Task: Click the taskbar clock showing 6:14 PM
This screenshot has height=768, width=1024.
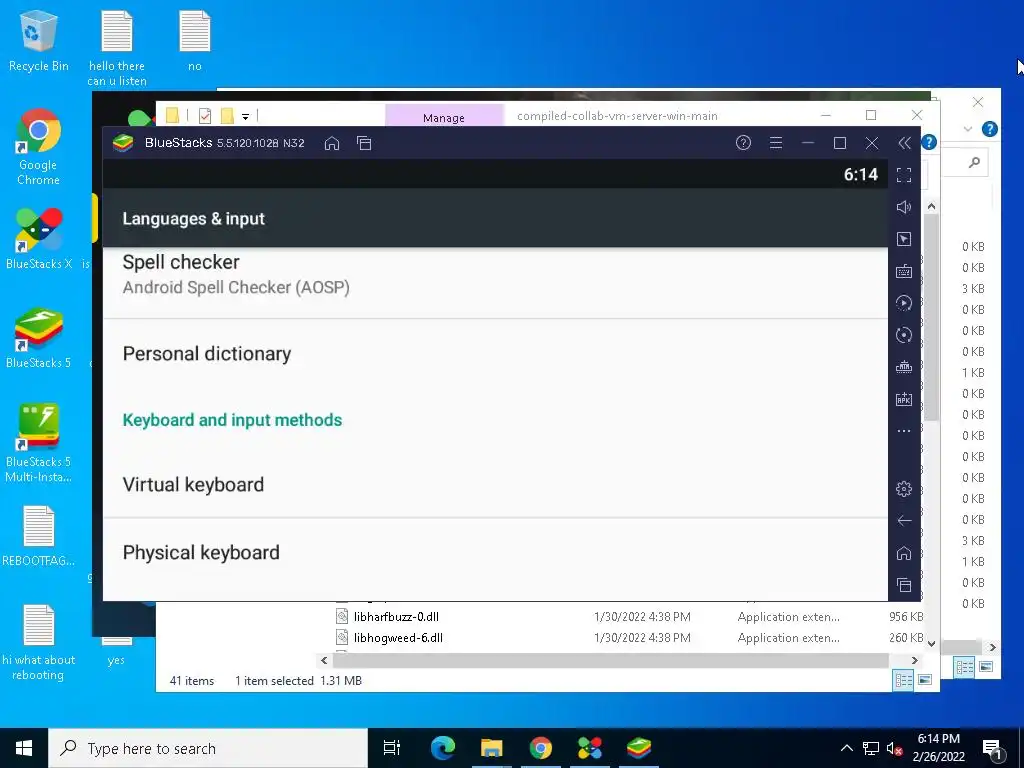Action: pyautogui.click(x=938, y=748)
